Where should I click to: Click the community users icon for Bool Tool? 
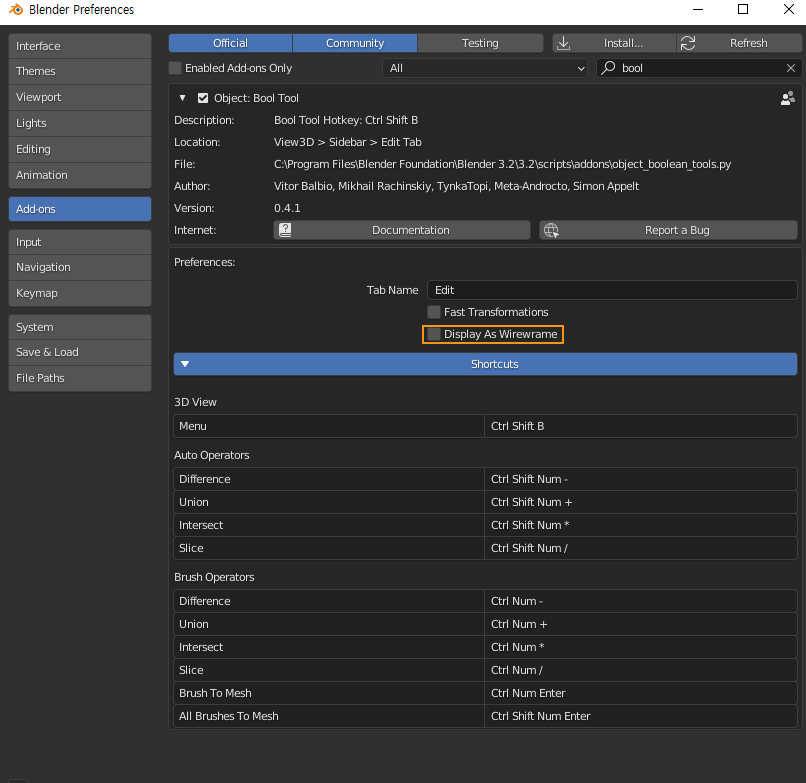click(x=787, y=98)
